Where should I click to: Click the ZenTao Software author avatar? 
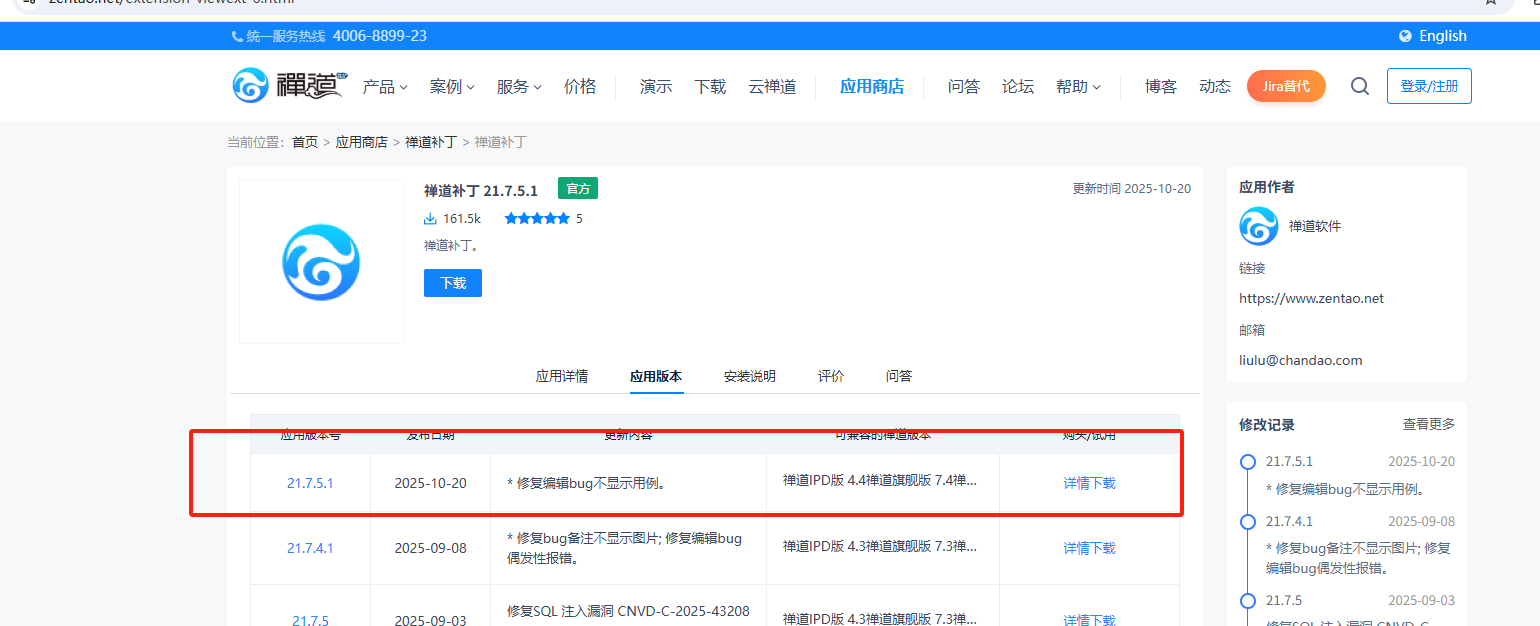(1258, 226)
